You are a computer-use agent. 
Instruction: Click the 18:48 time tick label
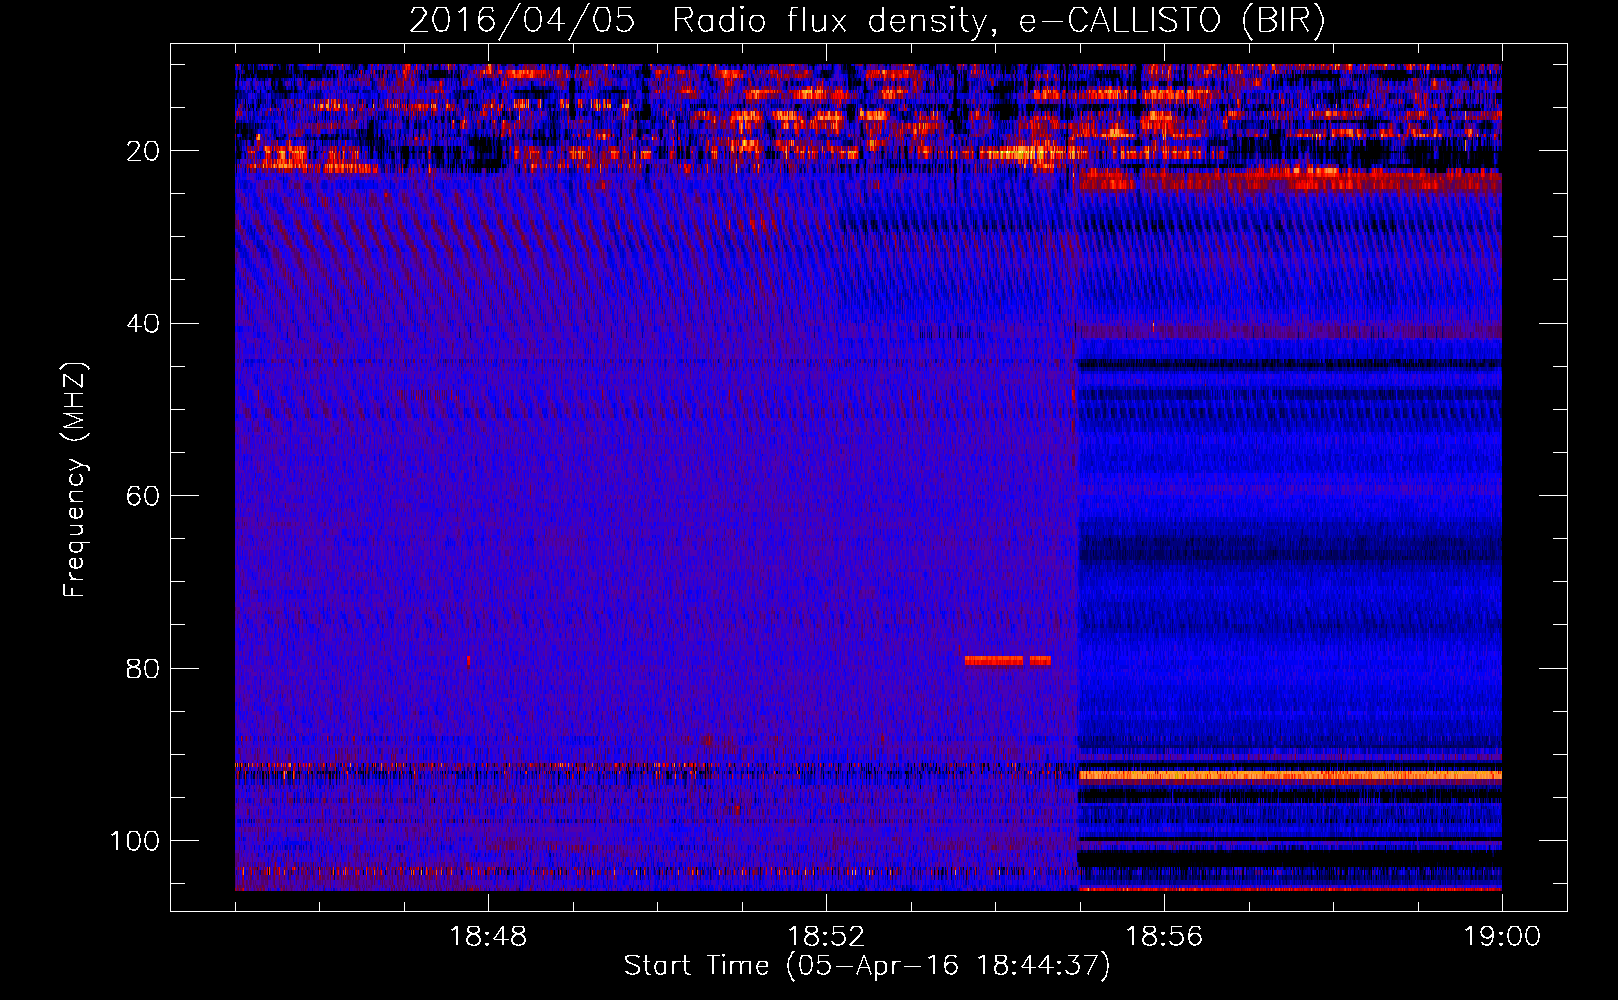click(x=488, y=937)
